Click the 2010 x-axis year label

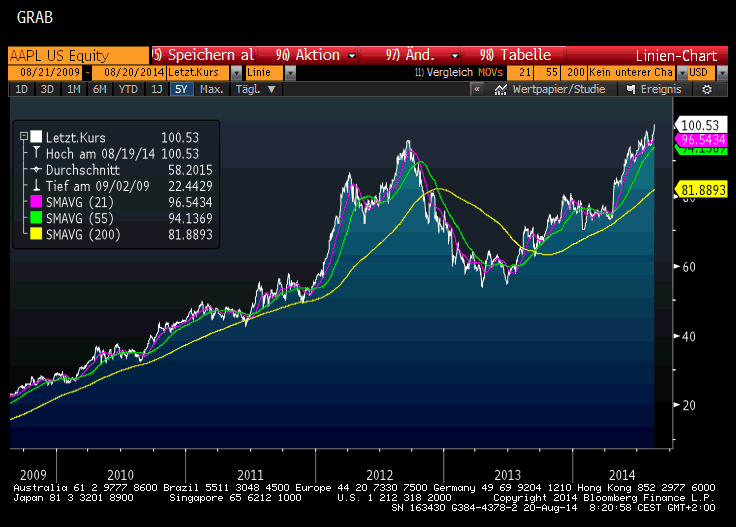click(x=120, y=475)
